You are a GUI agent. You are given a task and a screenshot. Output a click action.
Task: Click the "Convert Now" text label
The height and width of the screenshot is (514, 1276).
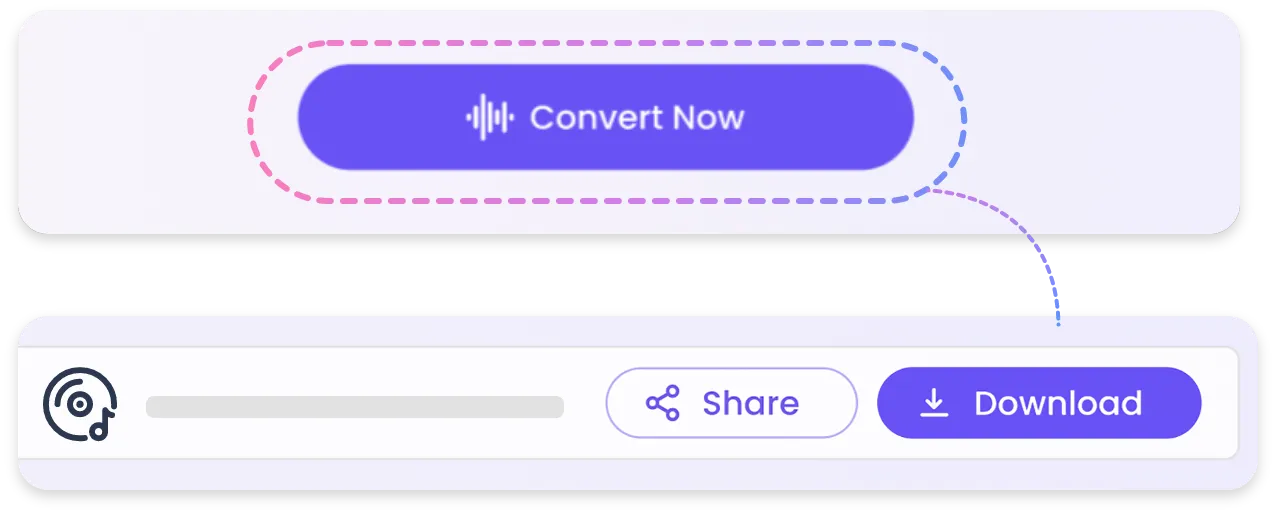pyautogui.click(x=637, y=117)
